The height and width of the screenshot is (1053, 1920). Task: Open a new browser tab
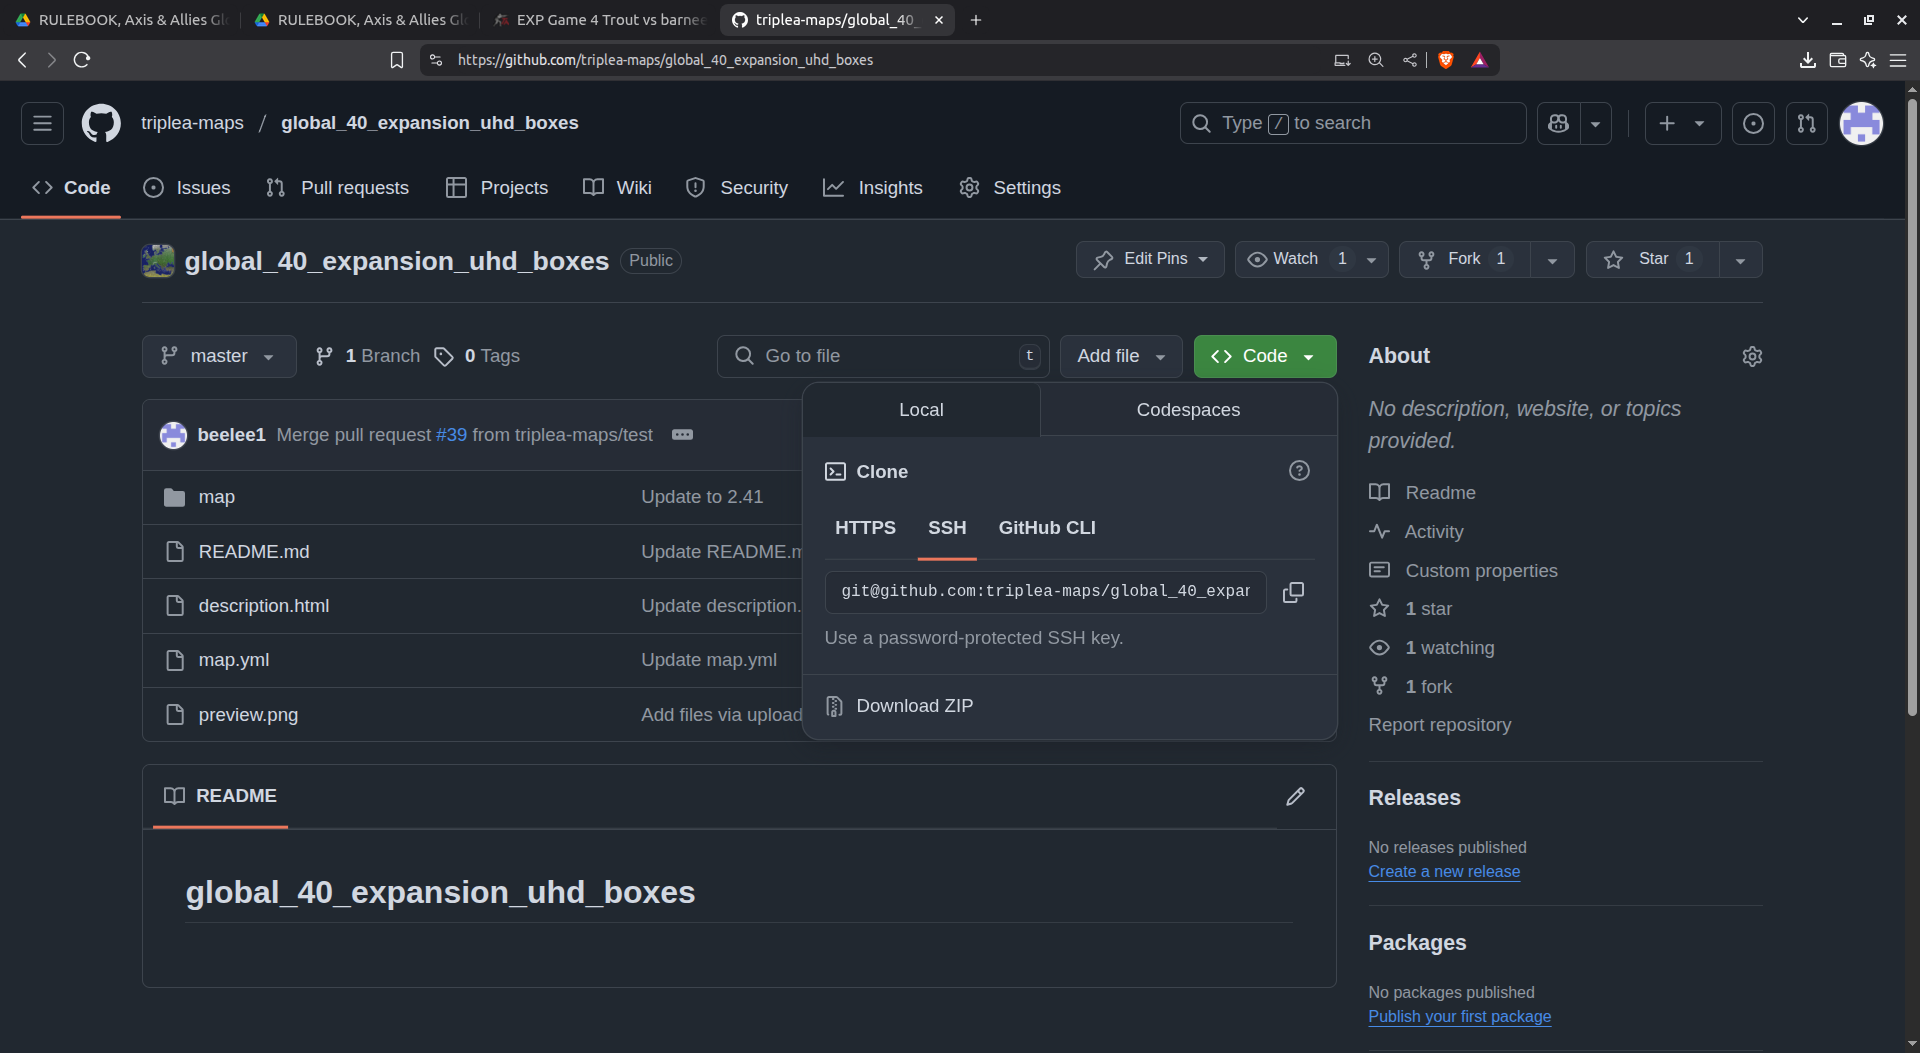(975, 20)
